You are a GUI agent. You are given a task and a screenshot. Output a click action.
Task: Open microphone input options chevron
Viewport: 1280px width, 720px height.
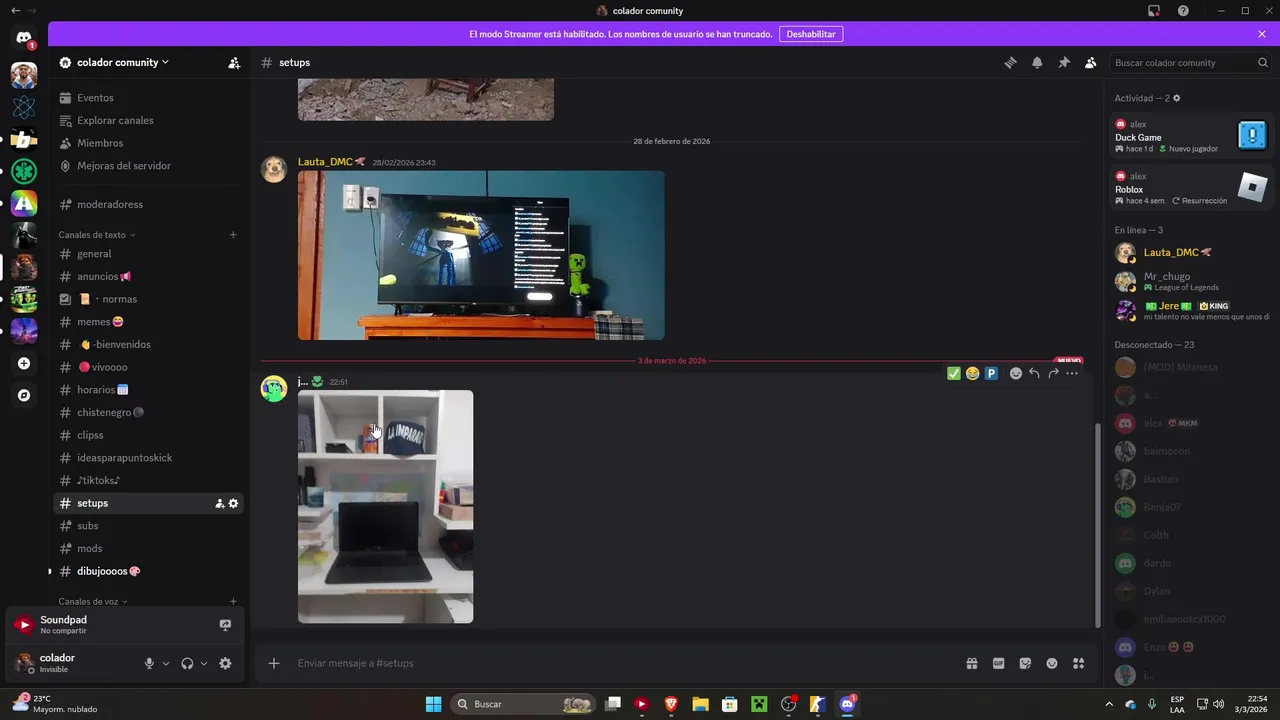click(166, 663)
